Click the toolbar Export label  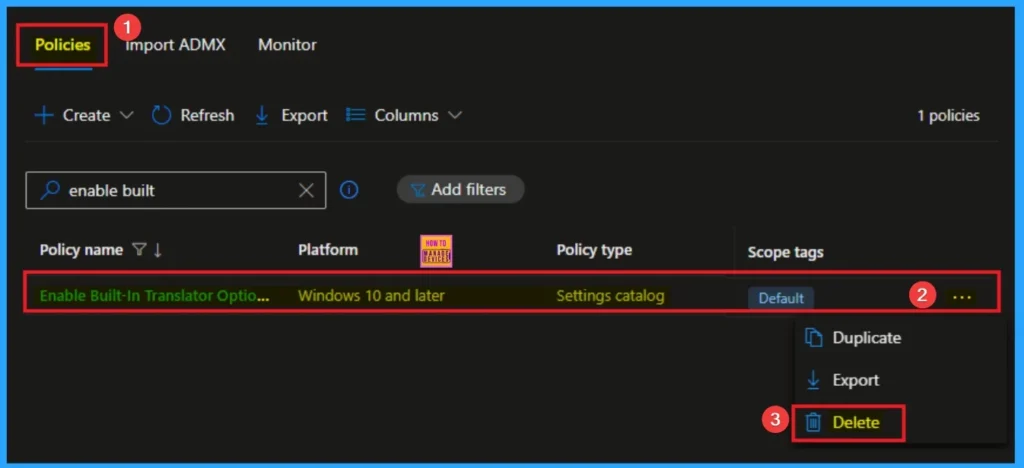304,116
